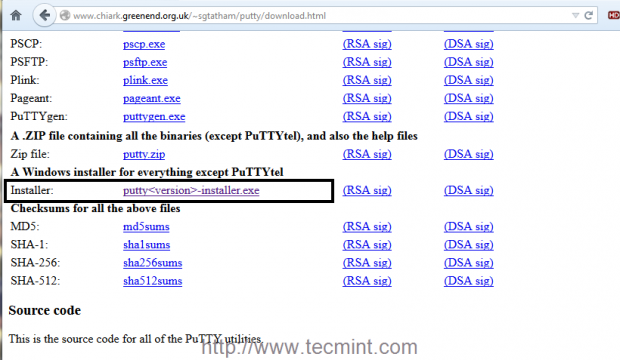Open RSA sig for Installer
Viewport: 620px width, 360px height.
coord(367,190)
